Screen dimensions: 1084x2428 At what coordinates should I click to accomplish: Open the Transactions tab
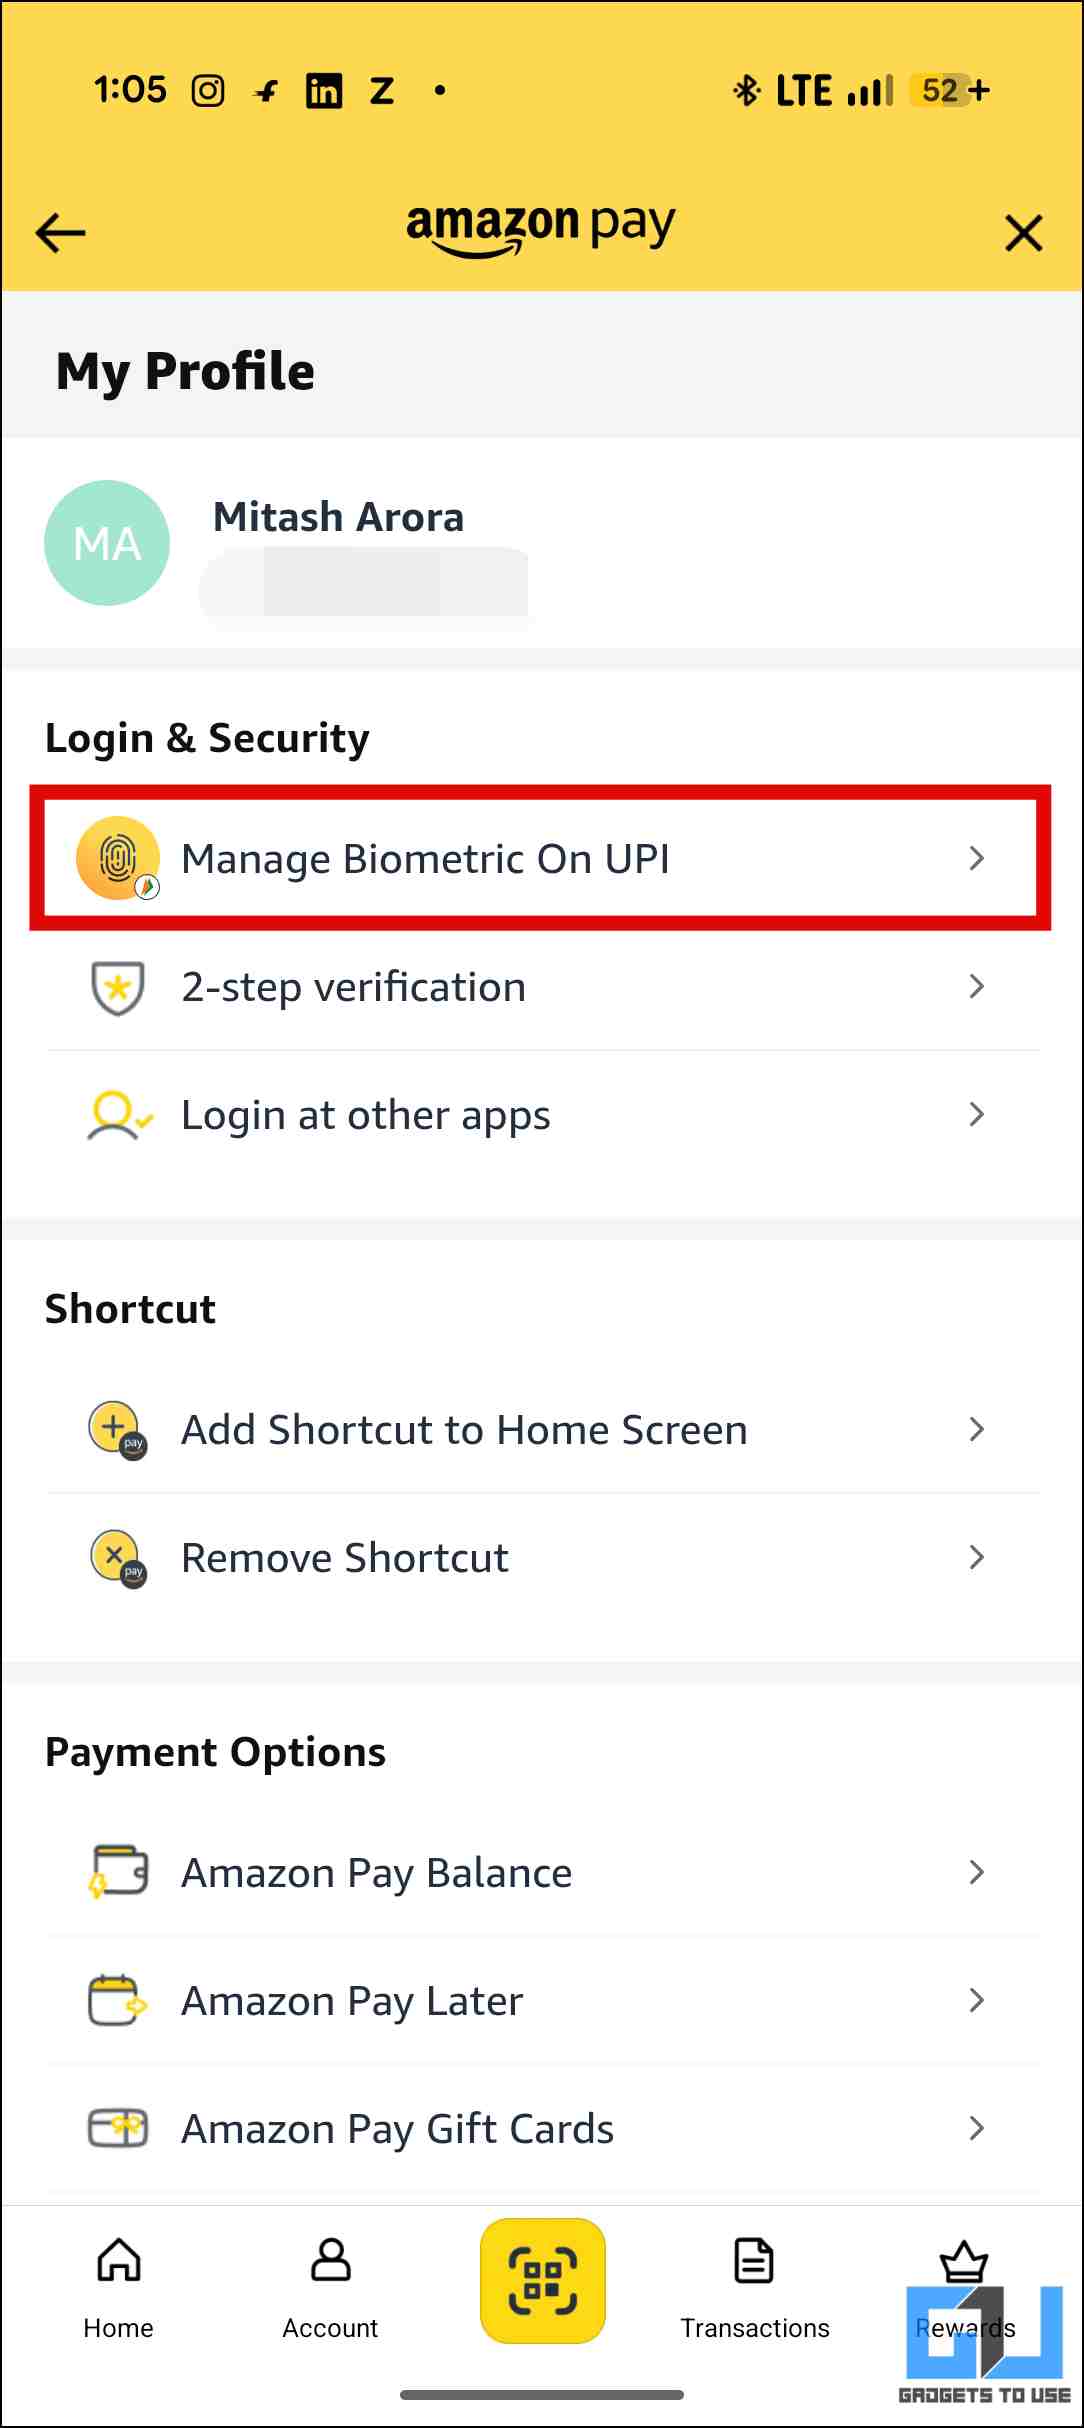click(754, 2284)
